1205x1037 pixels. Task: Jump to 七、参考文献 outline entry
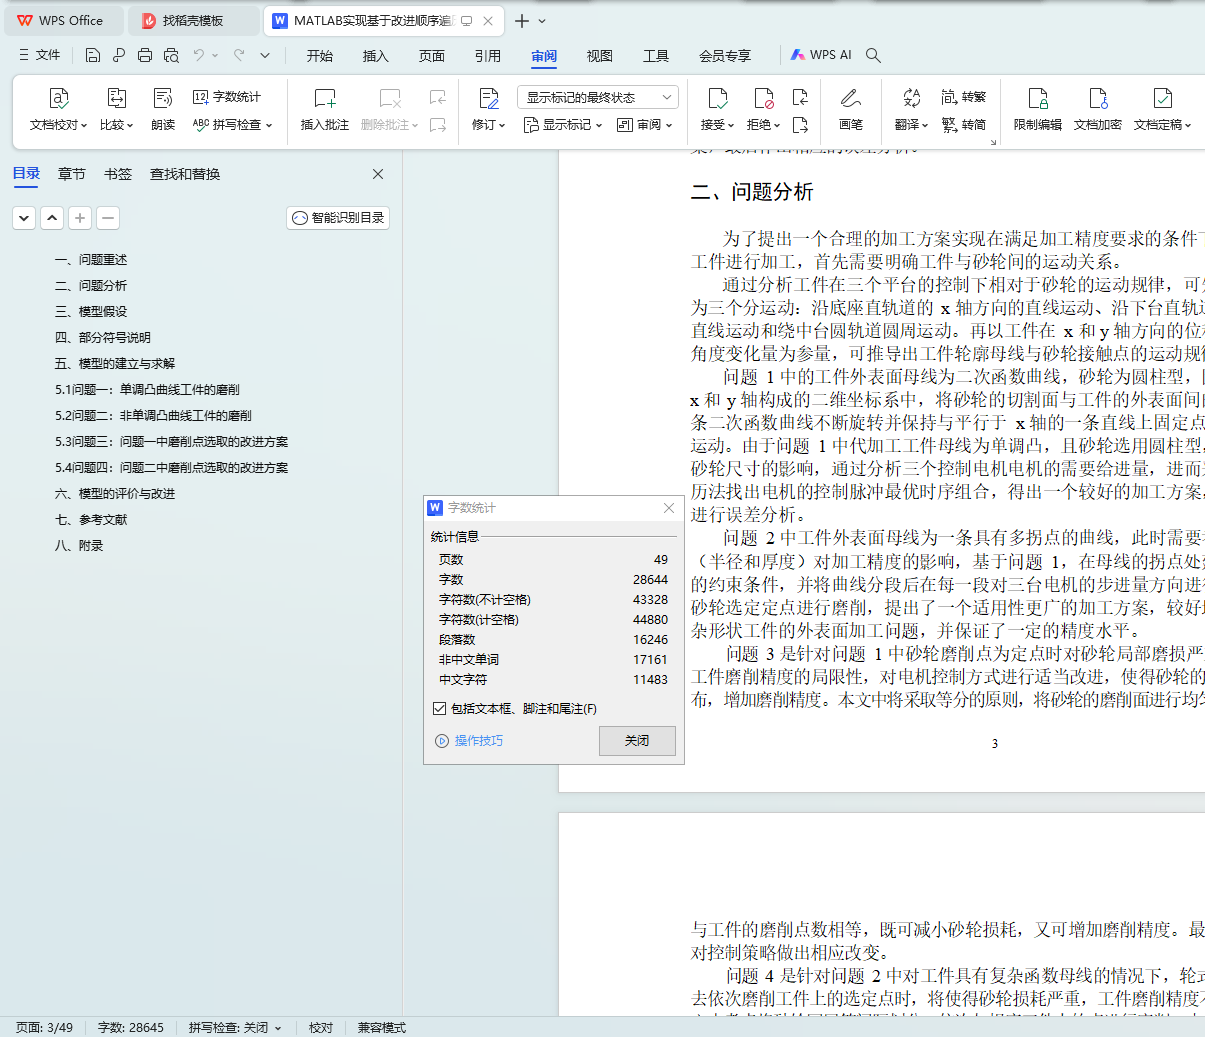(91, 520)
